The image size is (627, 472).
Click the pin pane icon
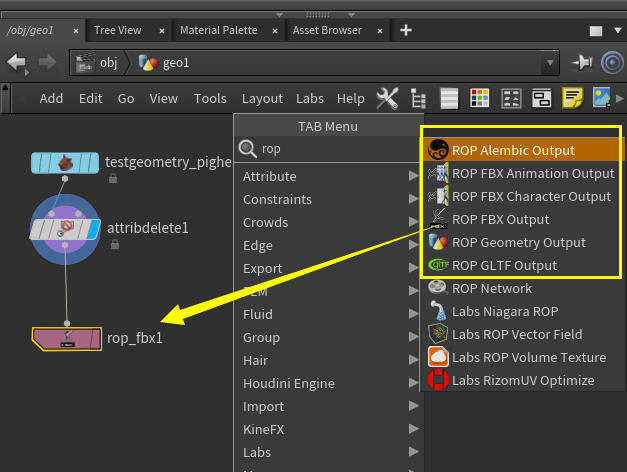tap(582, 63)
